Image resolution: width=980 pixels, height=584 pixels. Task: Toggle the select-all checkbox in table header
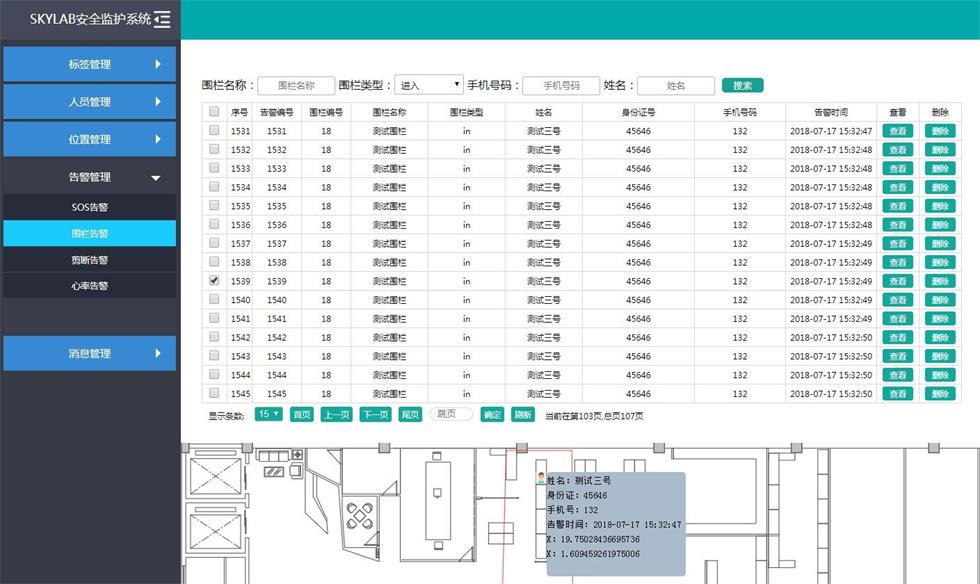[x=215, y=112]
